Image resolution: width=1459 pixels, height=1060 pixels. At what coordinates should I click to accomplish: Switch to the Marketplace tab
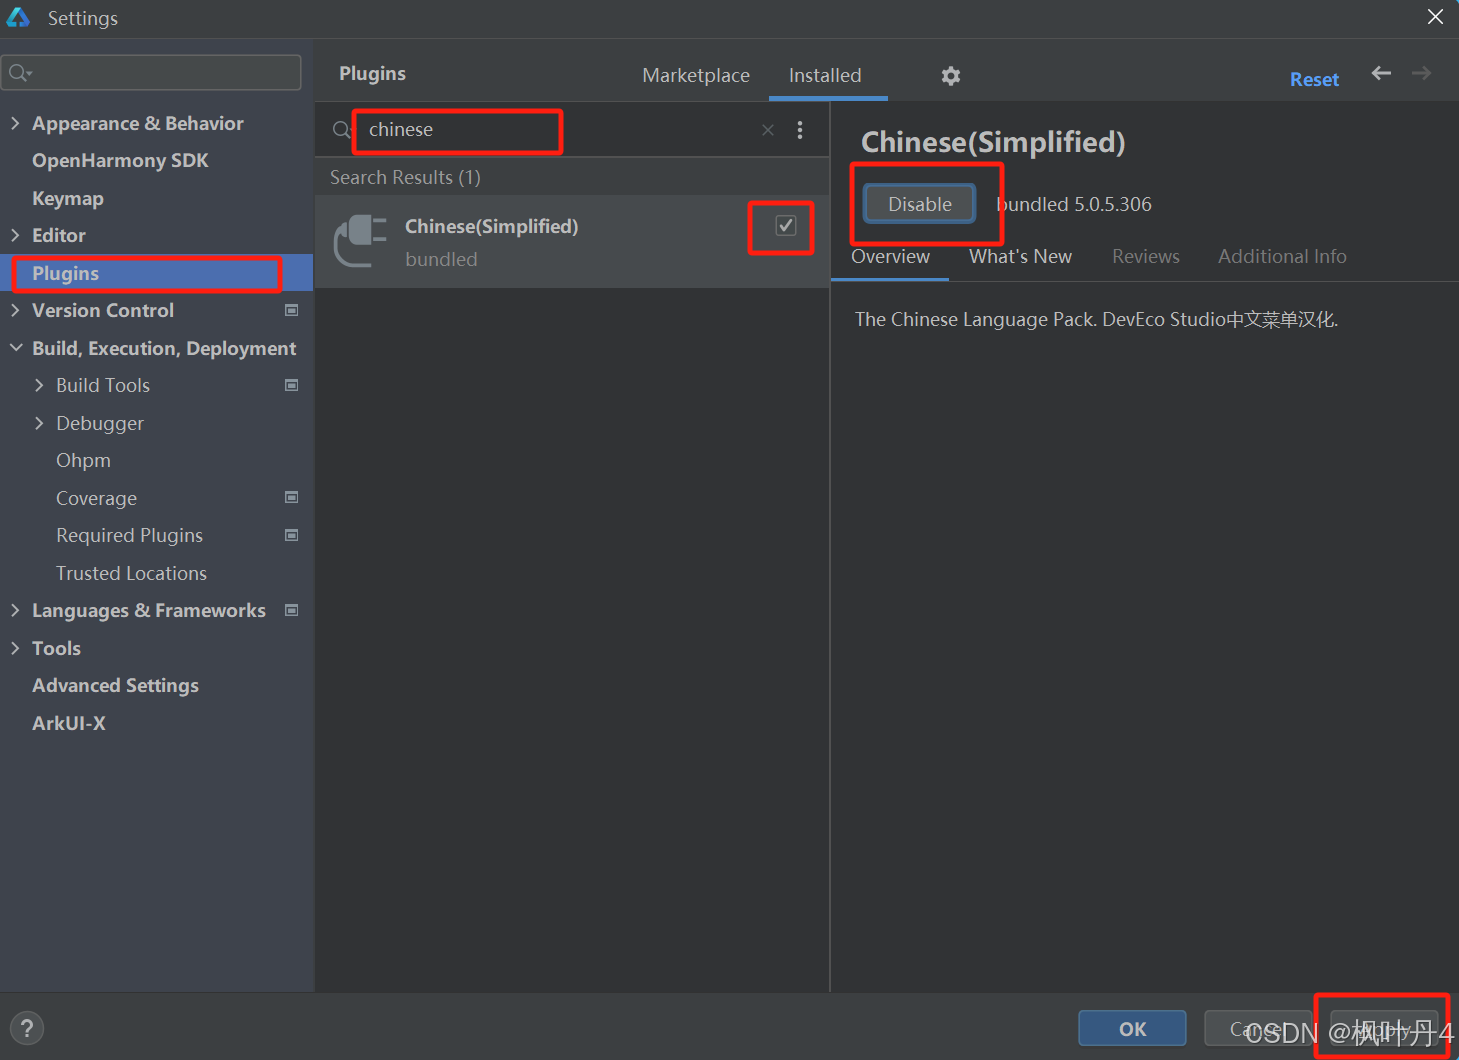695,76
